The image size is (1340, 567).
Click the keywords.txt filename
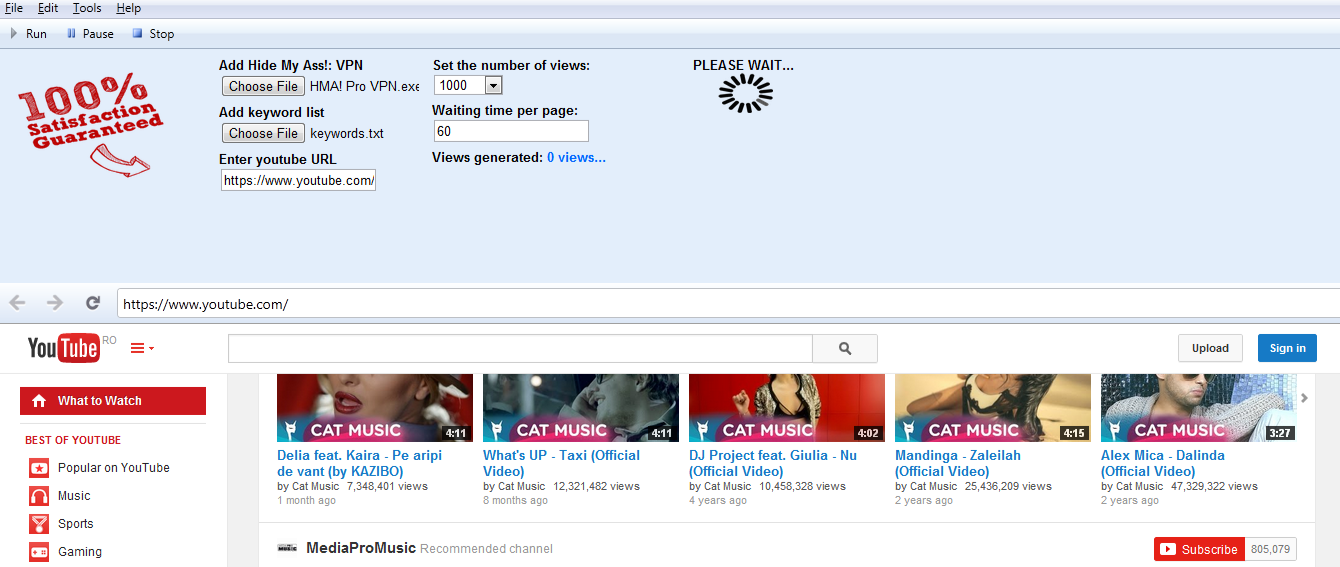click(347, 133)
